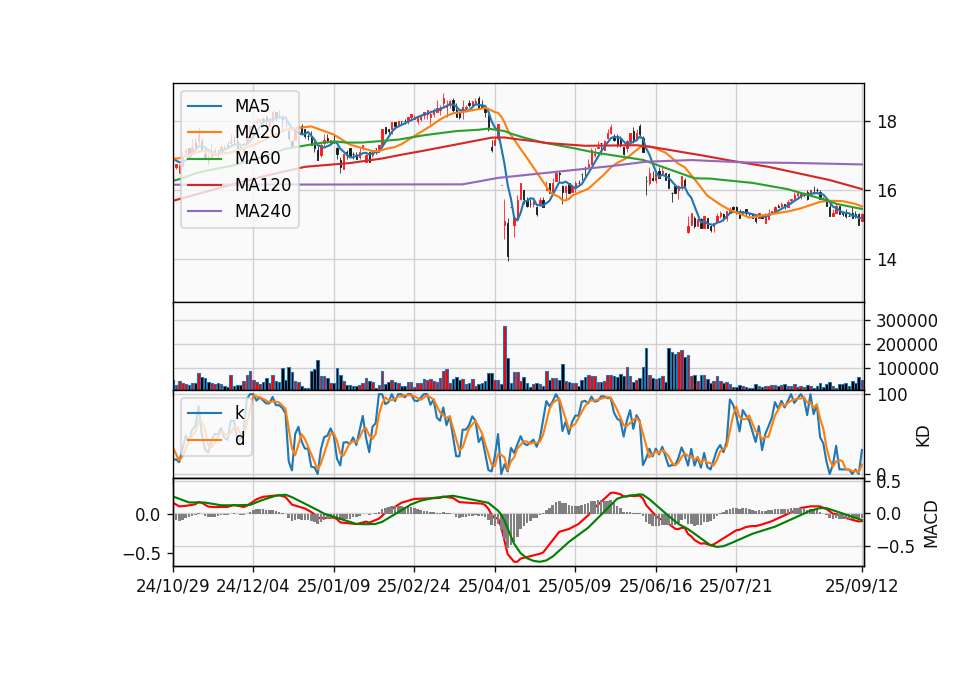This screenshot has height=690, width=960.
Task: Click the −0.5 tick on MACD left axis
Action: click(142, 554)
